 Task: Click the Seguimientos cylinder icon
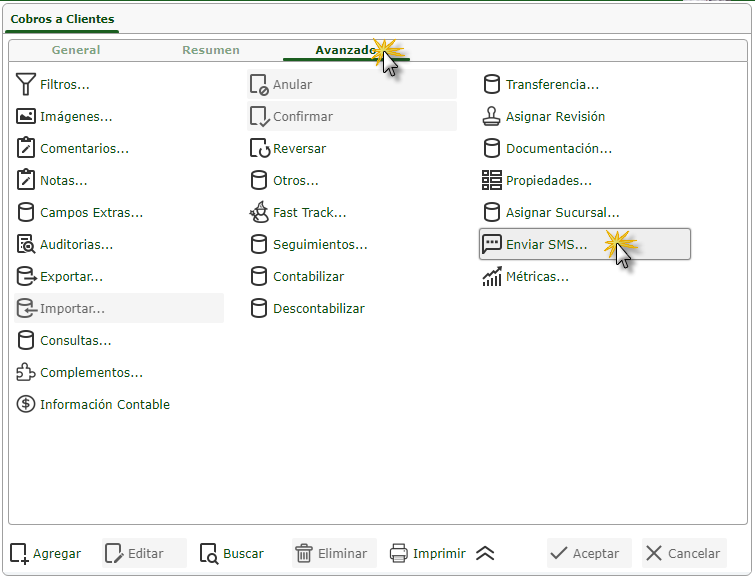(259, 244)
